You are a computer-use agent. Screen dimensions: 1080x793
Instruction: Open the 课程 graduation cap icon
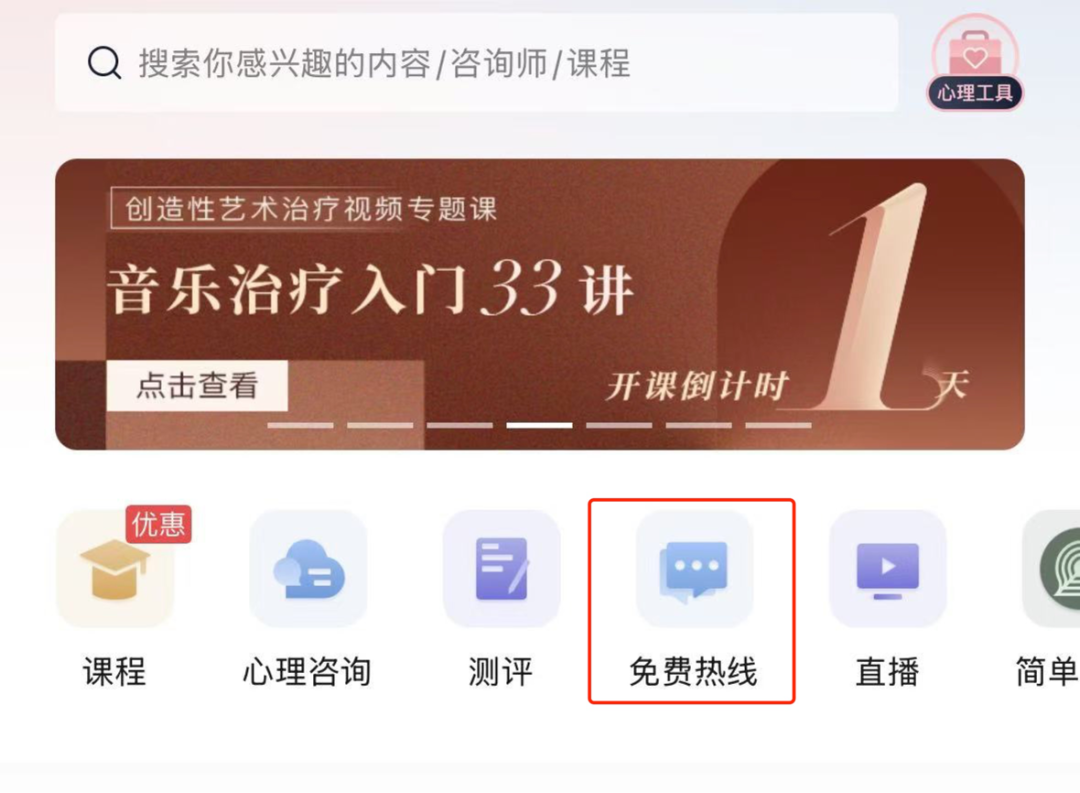[115, 569]
